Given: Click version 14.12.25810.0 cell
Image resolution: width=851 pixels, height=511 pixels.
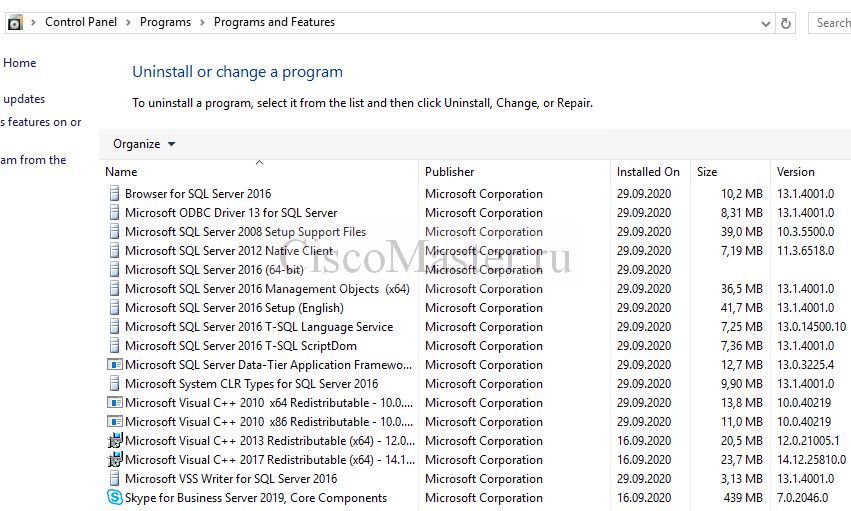Looking at the screenshot, I should 811,459.
